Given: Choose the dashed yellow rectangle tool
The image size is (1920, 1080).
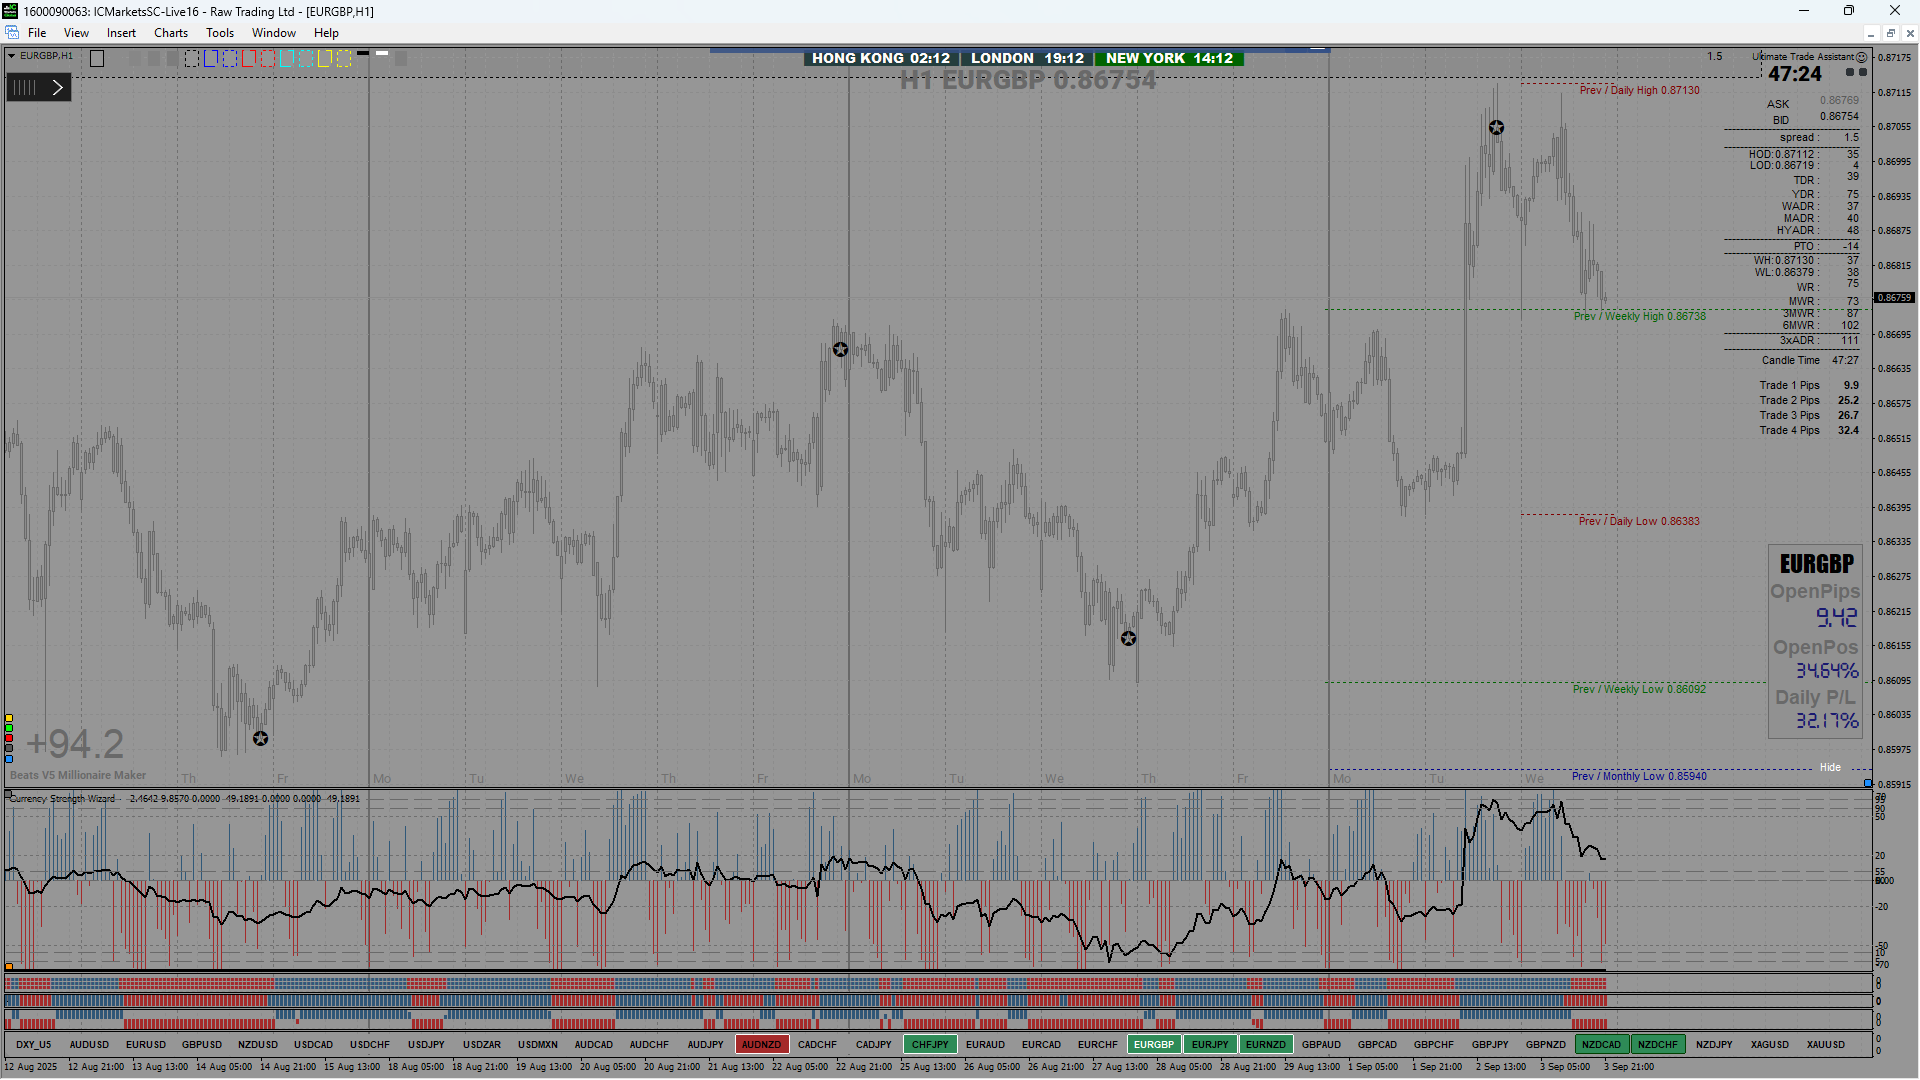Looking at the screenshot, I should [x=344, y=59].
